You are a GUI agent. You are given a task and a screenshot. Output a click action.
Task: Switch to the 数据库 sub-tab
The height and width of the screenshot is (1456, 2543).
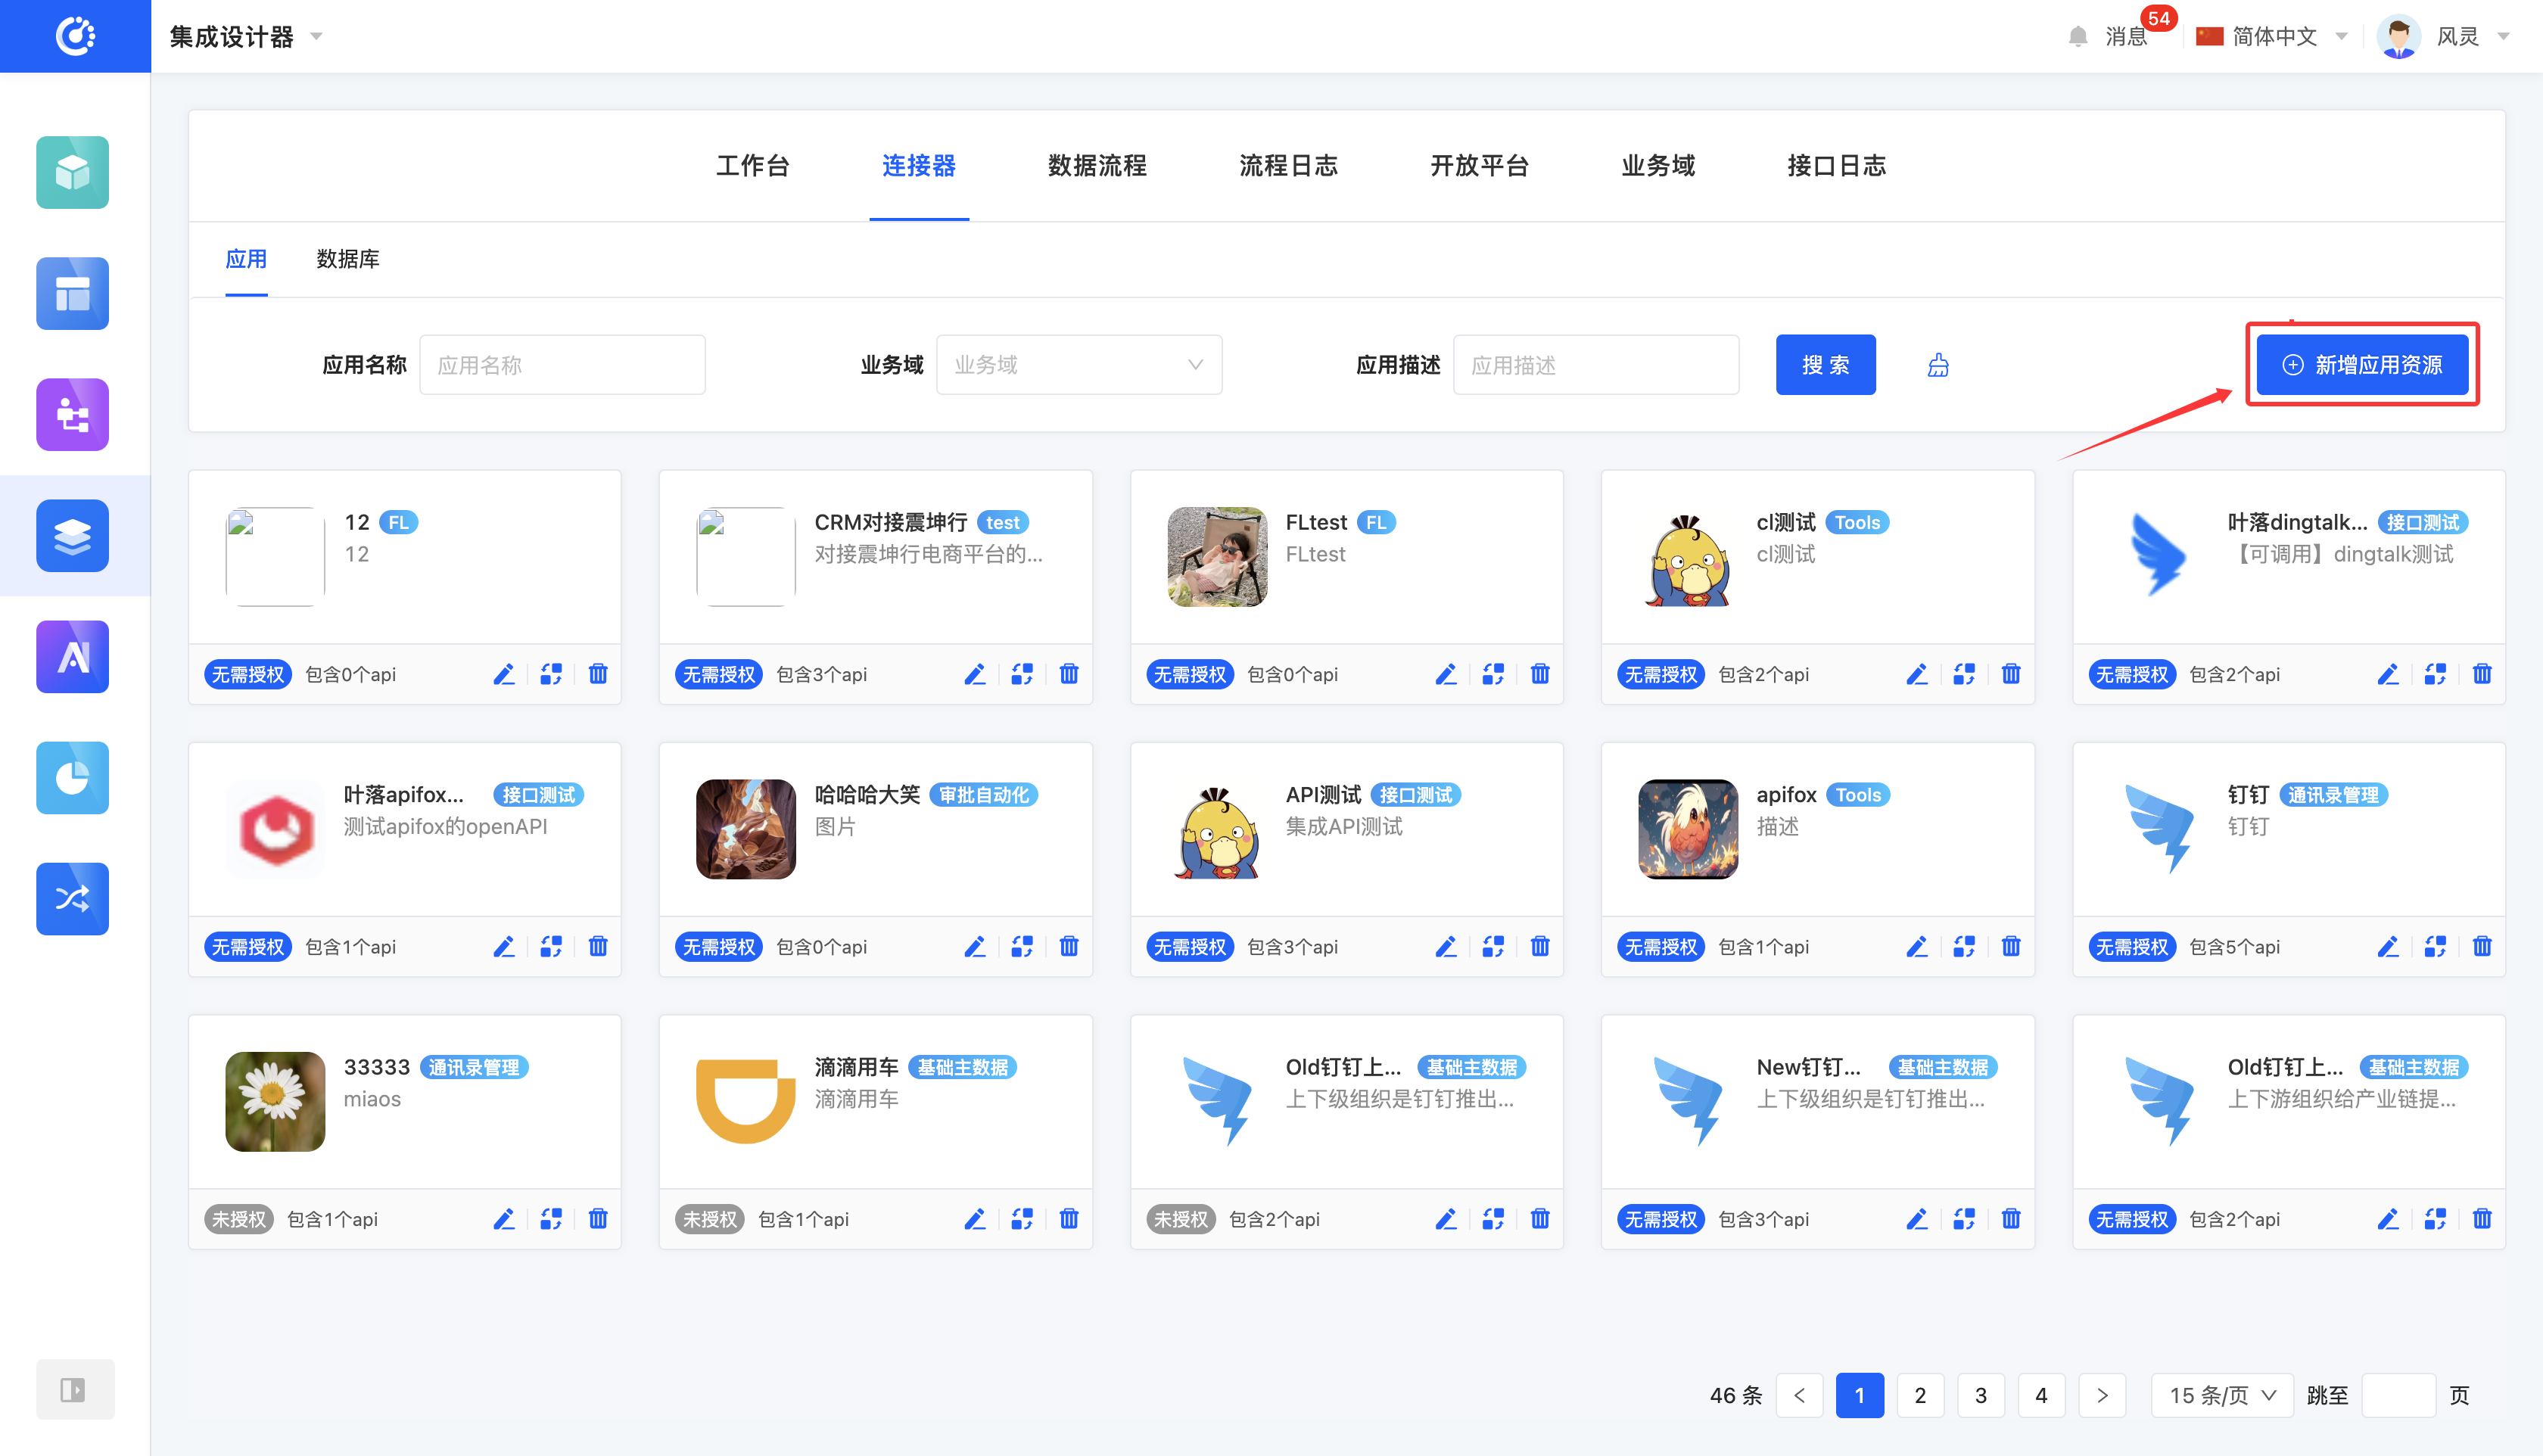(x=347, y=259)
